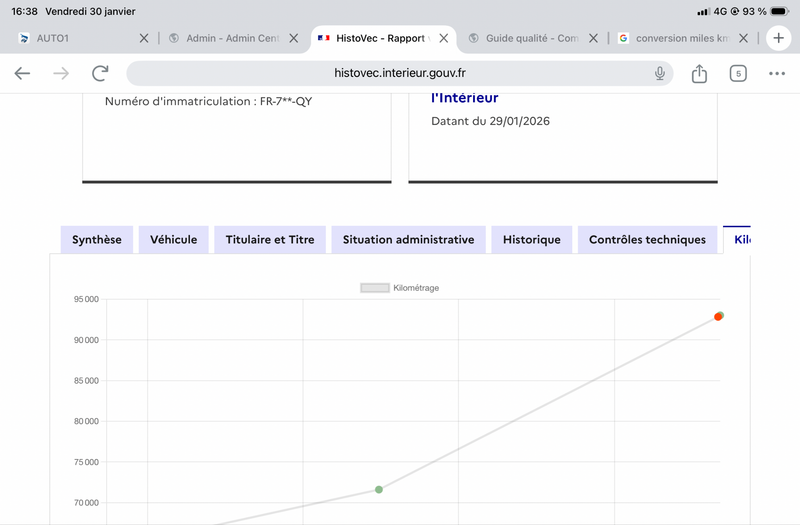Open the Titulaire et Titre tab

(270, 240)
